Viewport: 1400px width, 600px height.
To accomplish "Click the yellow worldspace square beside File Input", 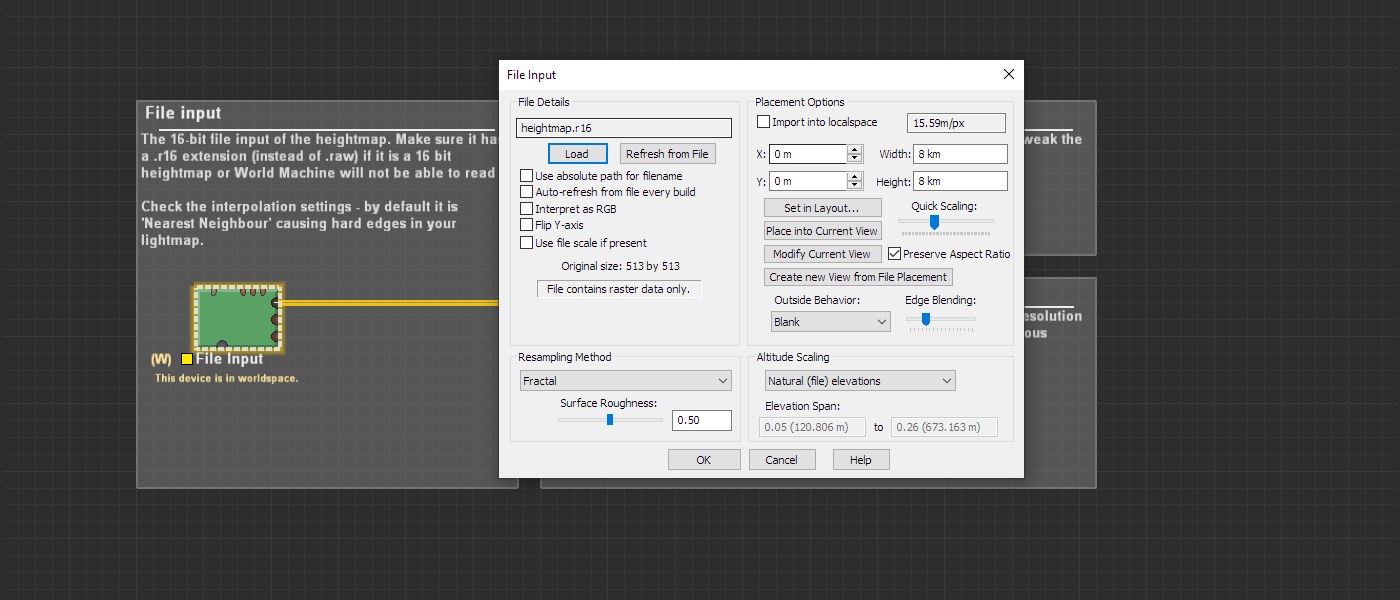I will (187, 359).
